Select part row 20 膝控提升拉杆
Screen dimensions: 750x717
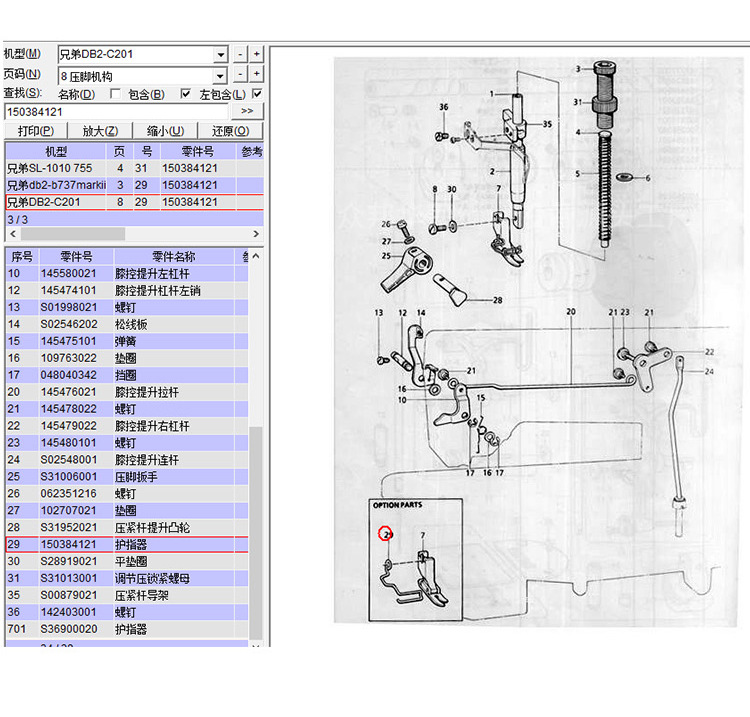click(x=127, y=392)
